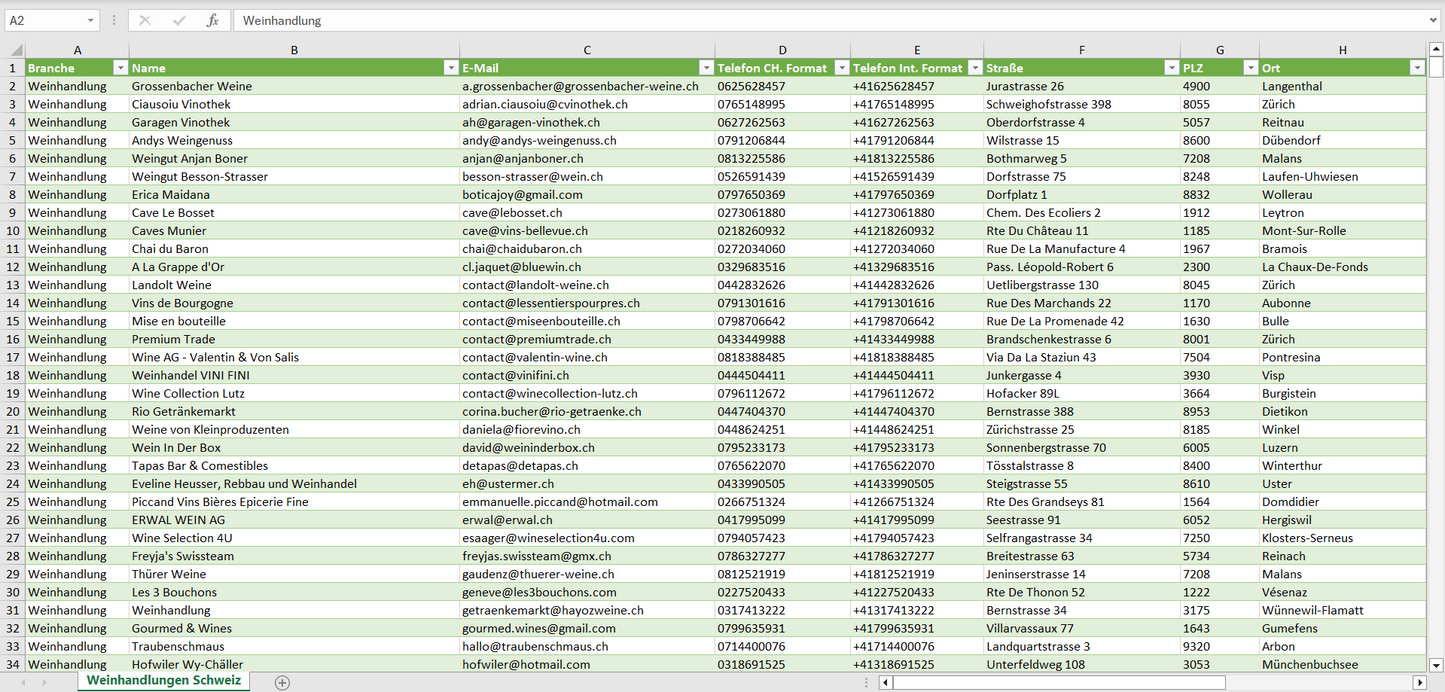Viewport: 1445px width, 692px height.
Task: Open the Ort column filter dropdown
Action: (x=1416, y=68)
